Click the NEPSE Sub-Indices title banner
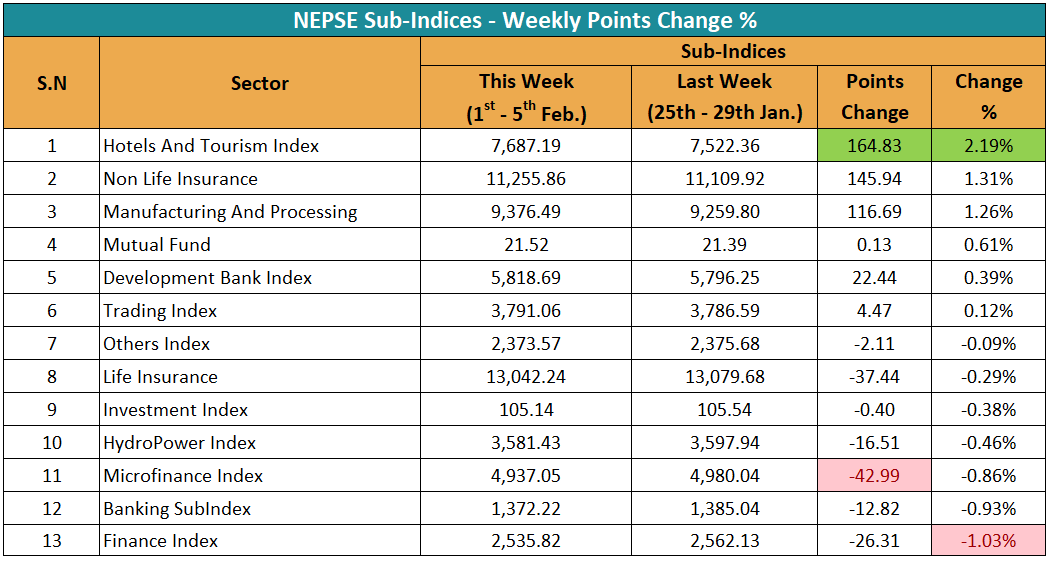 (x=524, y=19)
